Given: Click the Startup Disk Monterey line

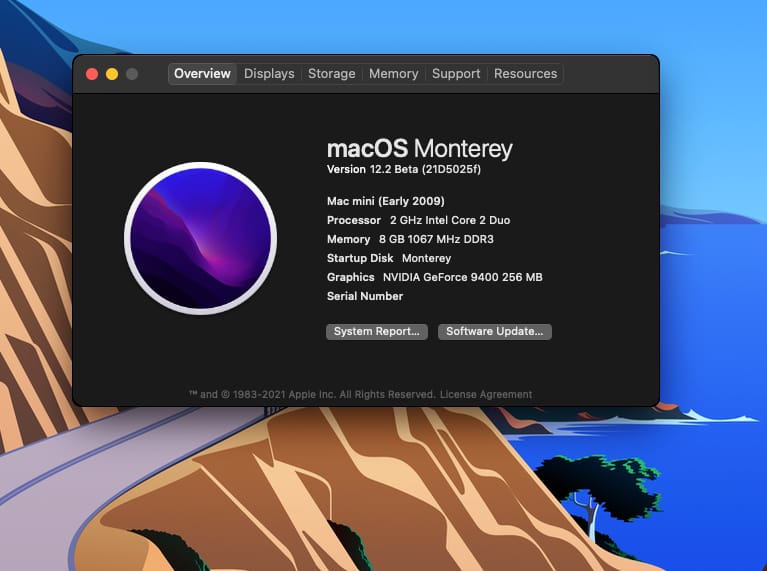Looking at the screenshot, I should [x=389, y=258].
